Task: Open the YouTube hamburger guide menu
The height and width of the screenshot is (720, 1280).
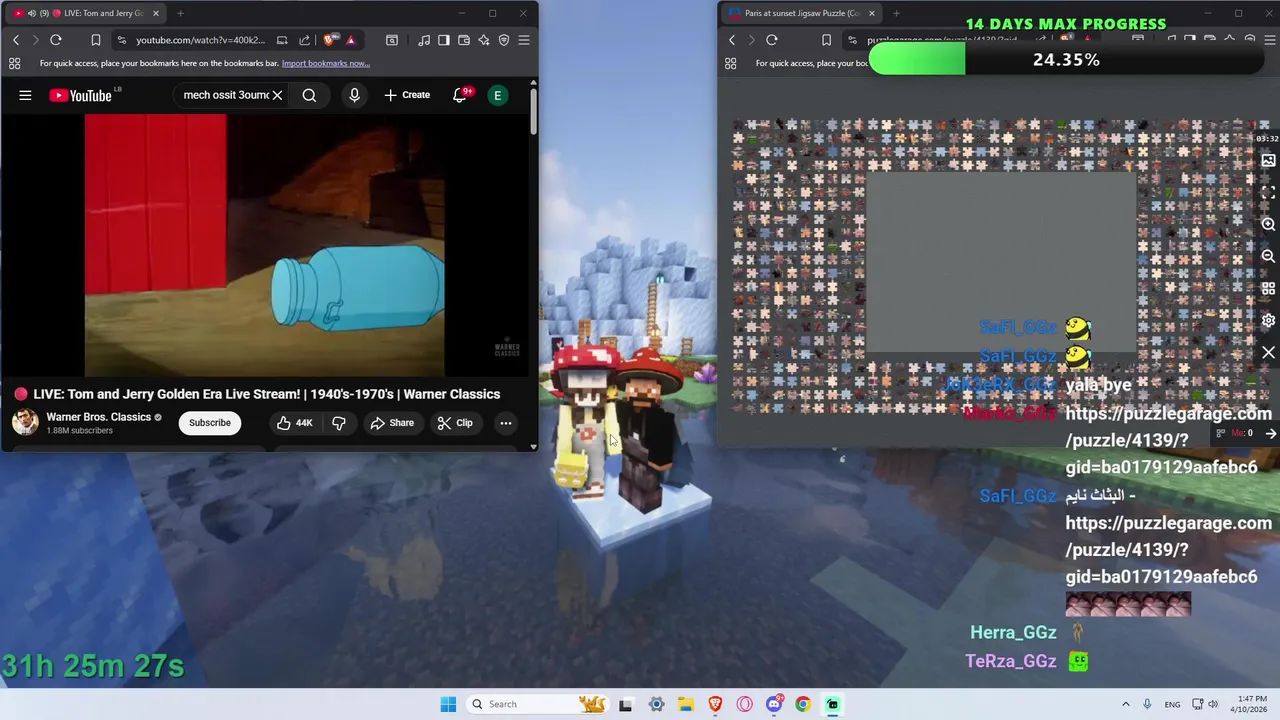Action: pyautogui.click(x=25, y=95)
